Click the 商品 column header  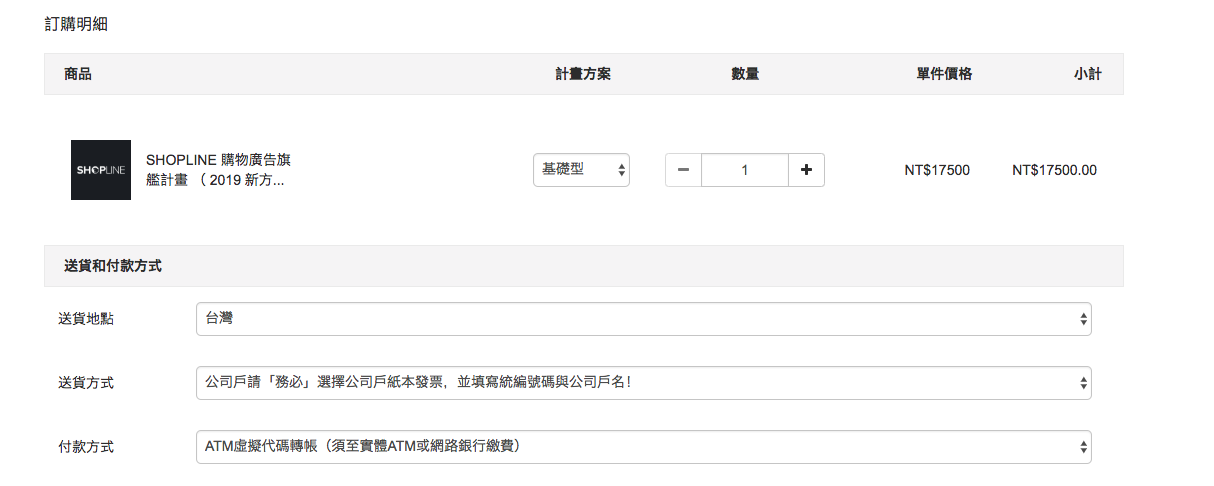click(x=78, y=74)
